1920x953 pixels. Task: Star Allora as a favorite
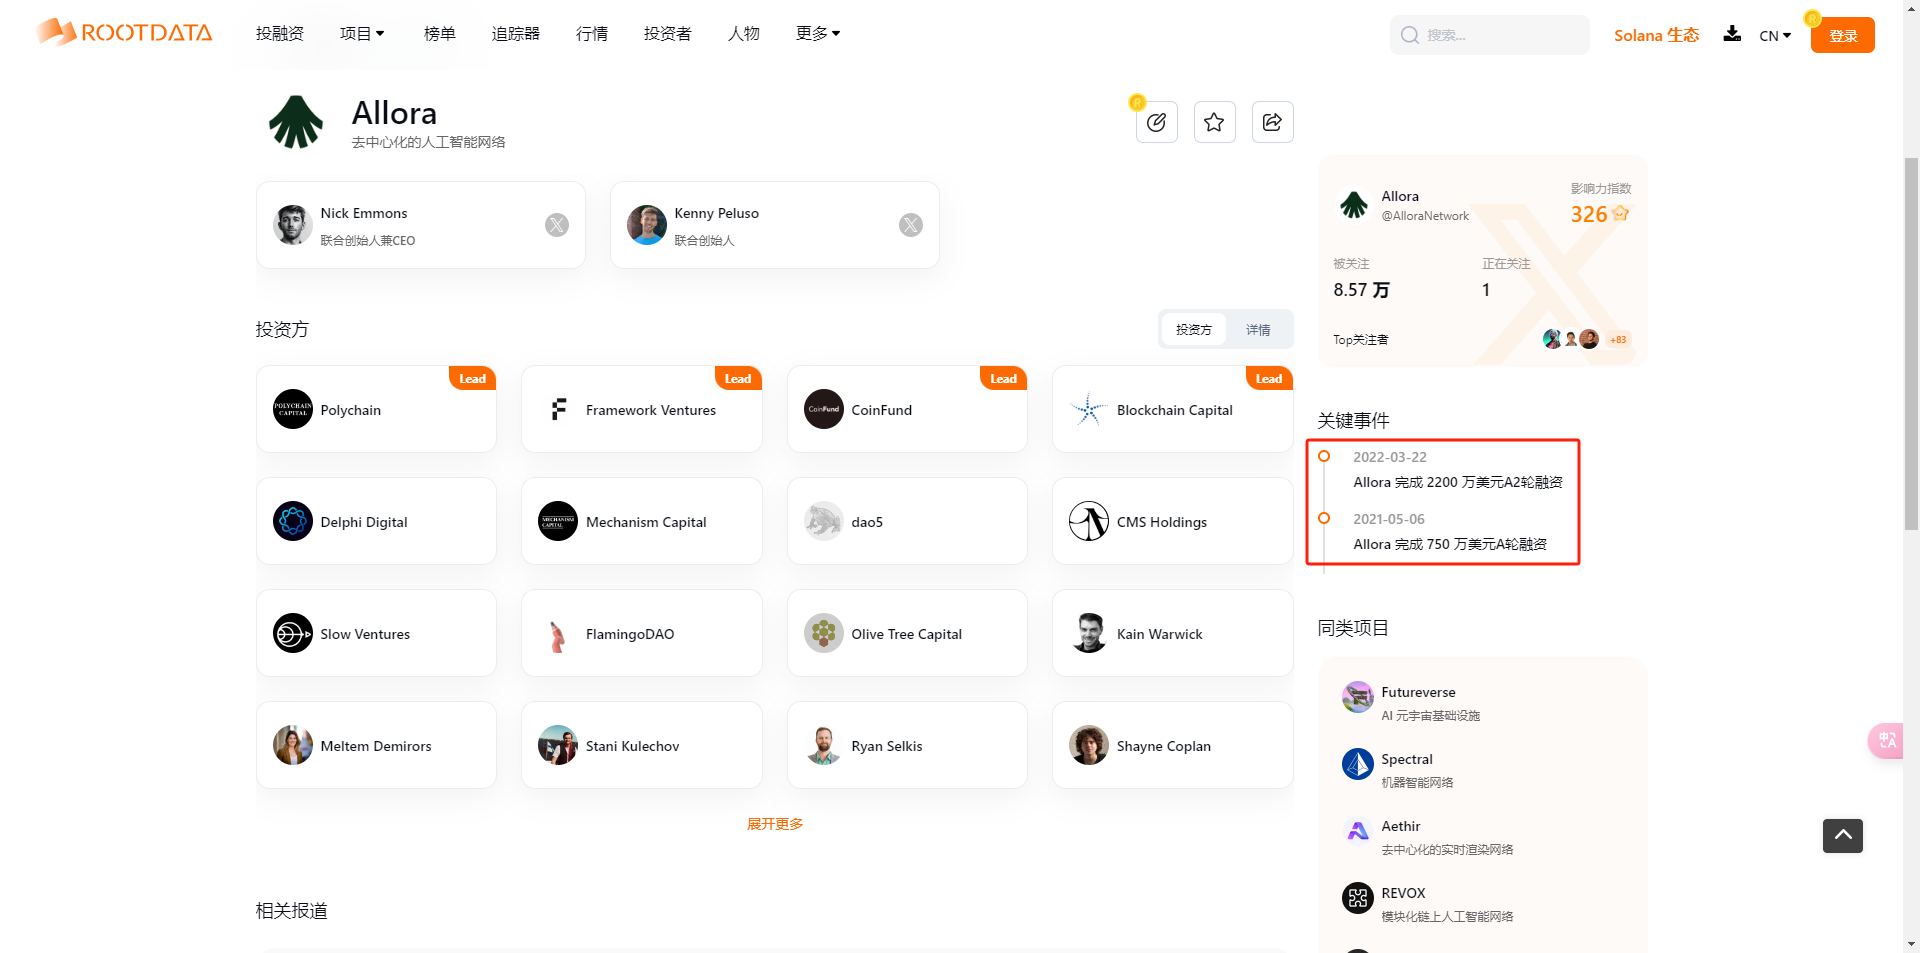click(1215, 122)
